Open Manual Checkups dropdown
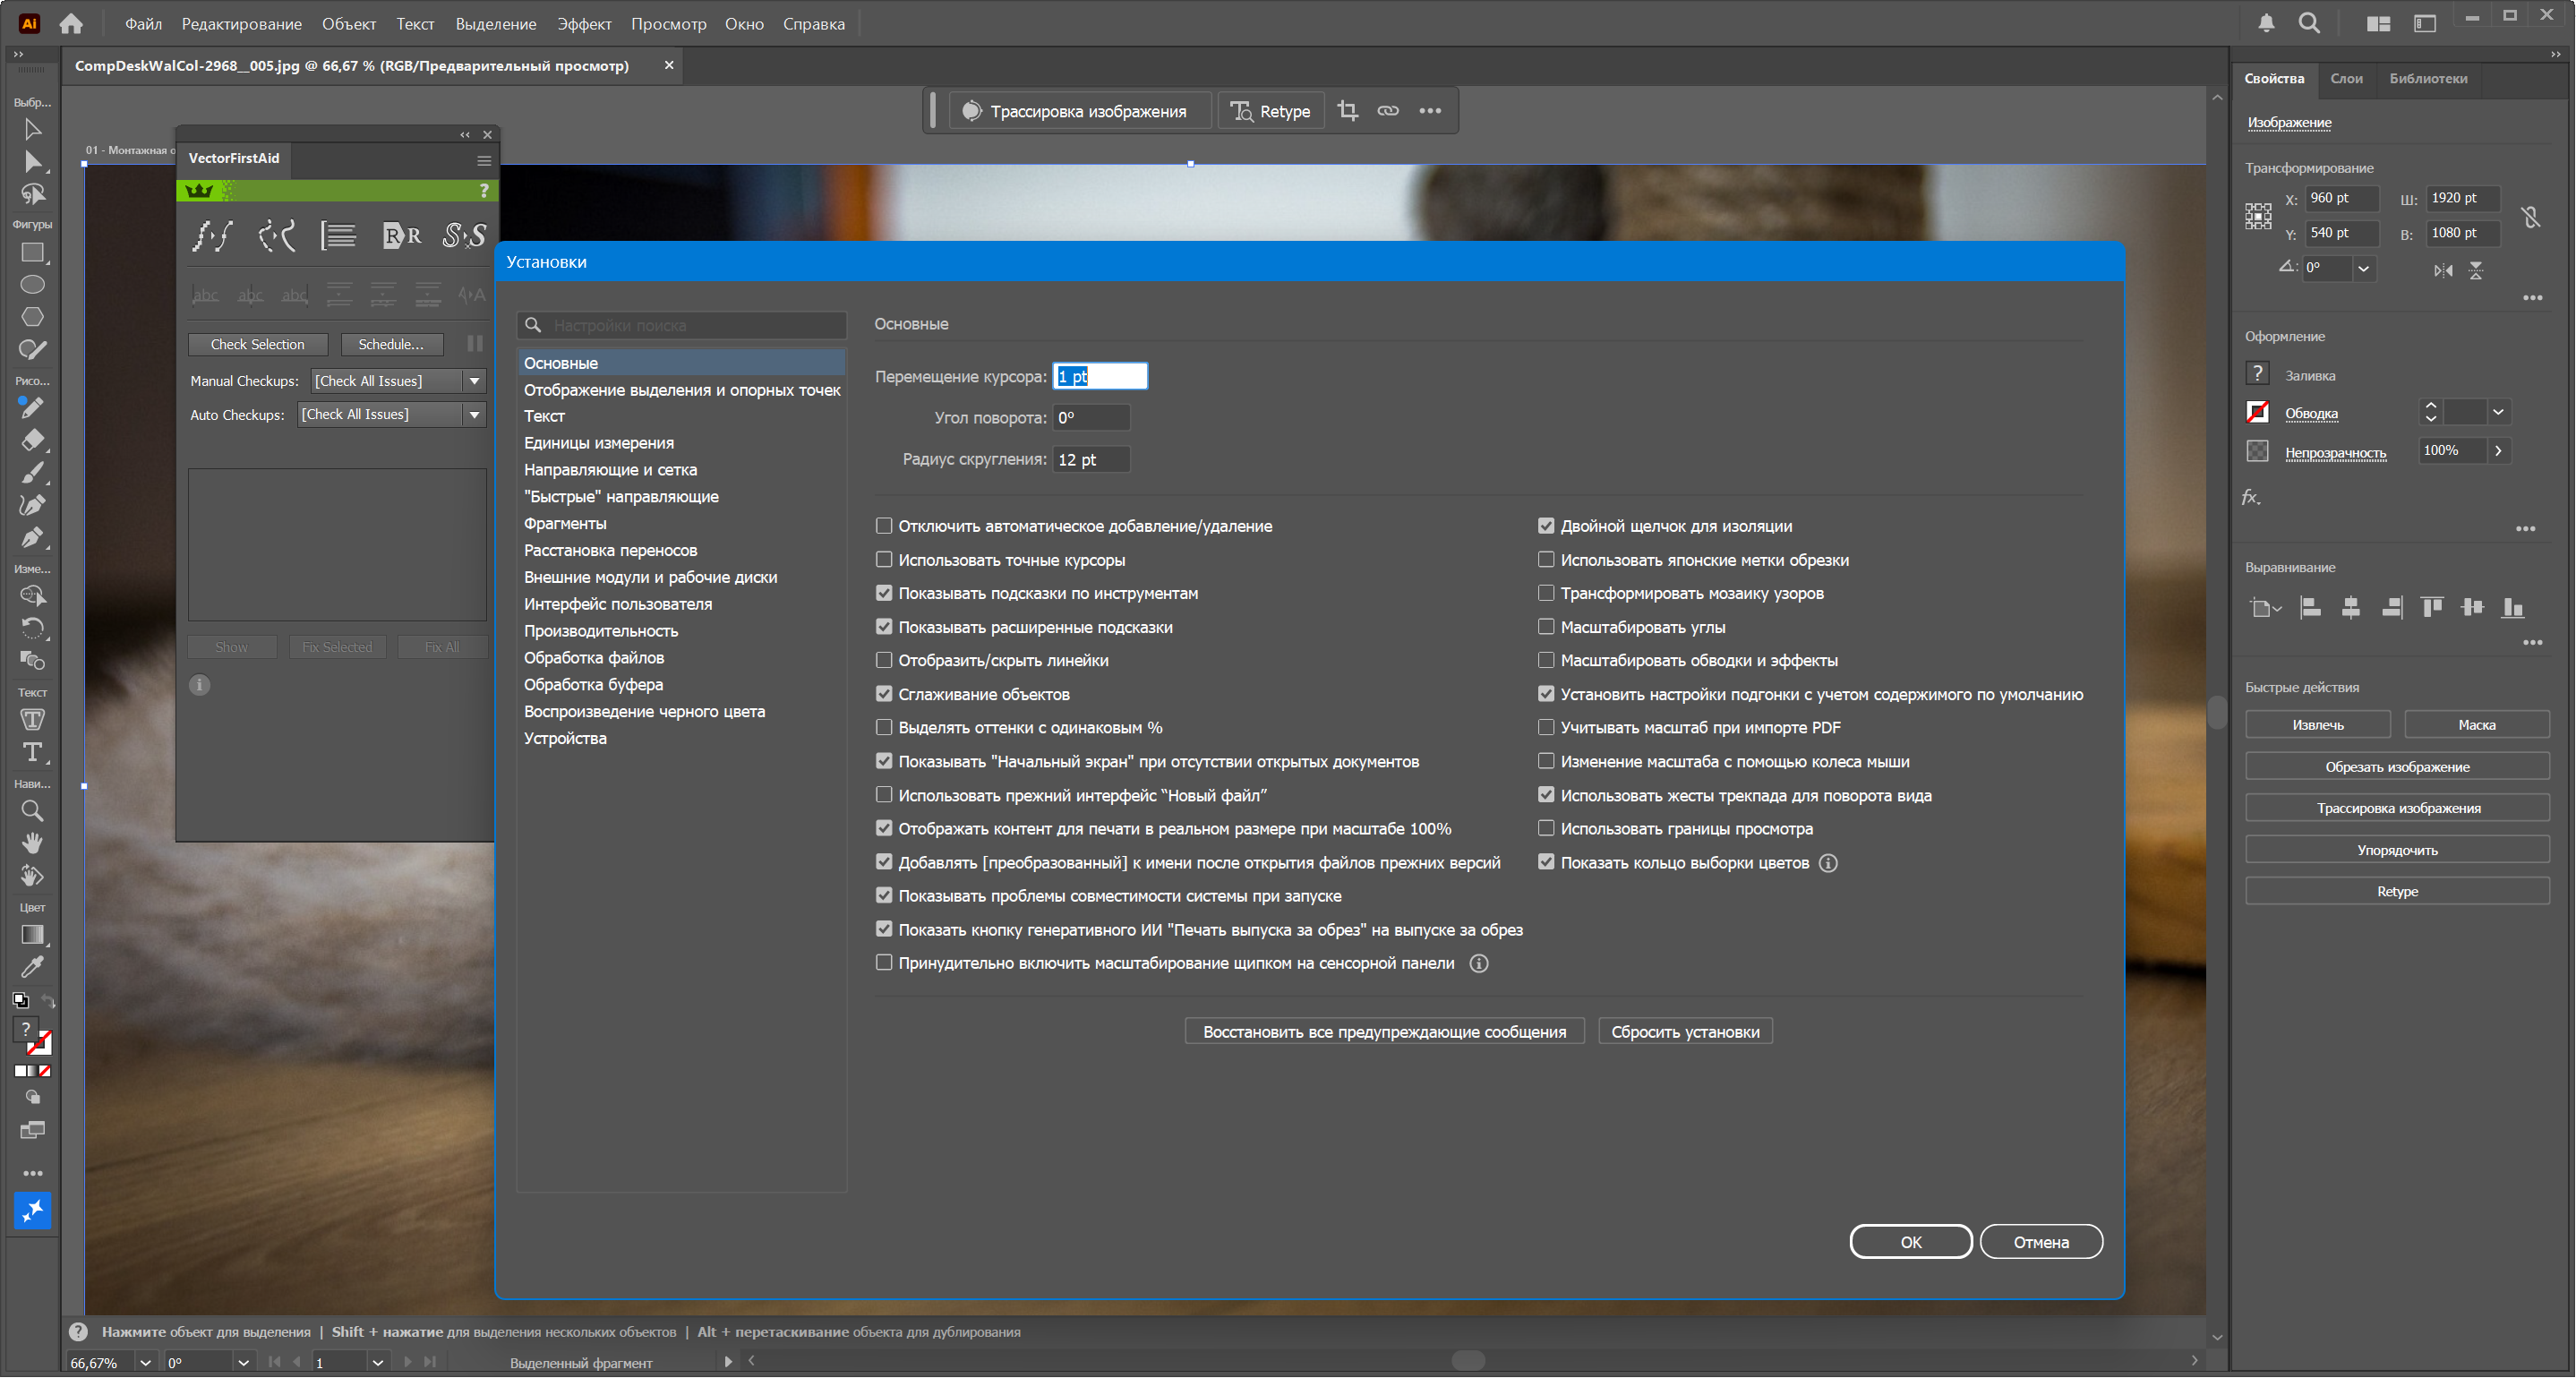Image resolution: width=2576 pixels, height=1378 pixels. point(474,381)
